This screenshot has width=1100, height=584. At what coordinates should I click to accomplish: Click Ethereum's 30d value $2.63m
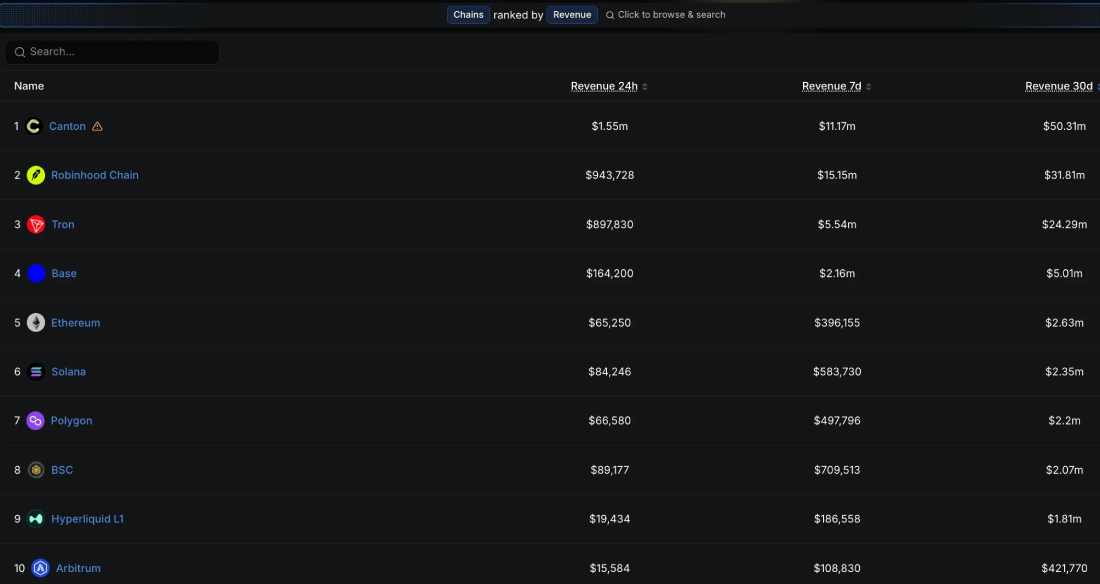click(x=1064, y=323)
